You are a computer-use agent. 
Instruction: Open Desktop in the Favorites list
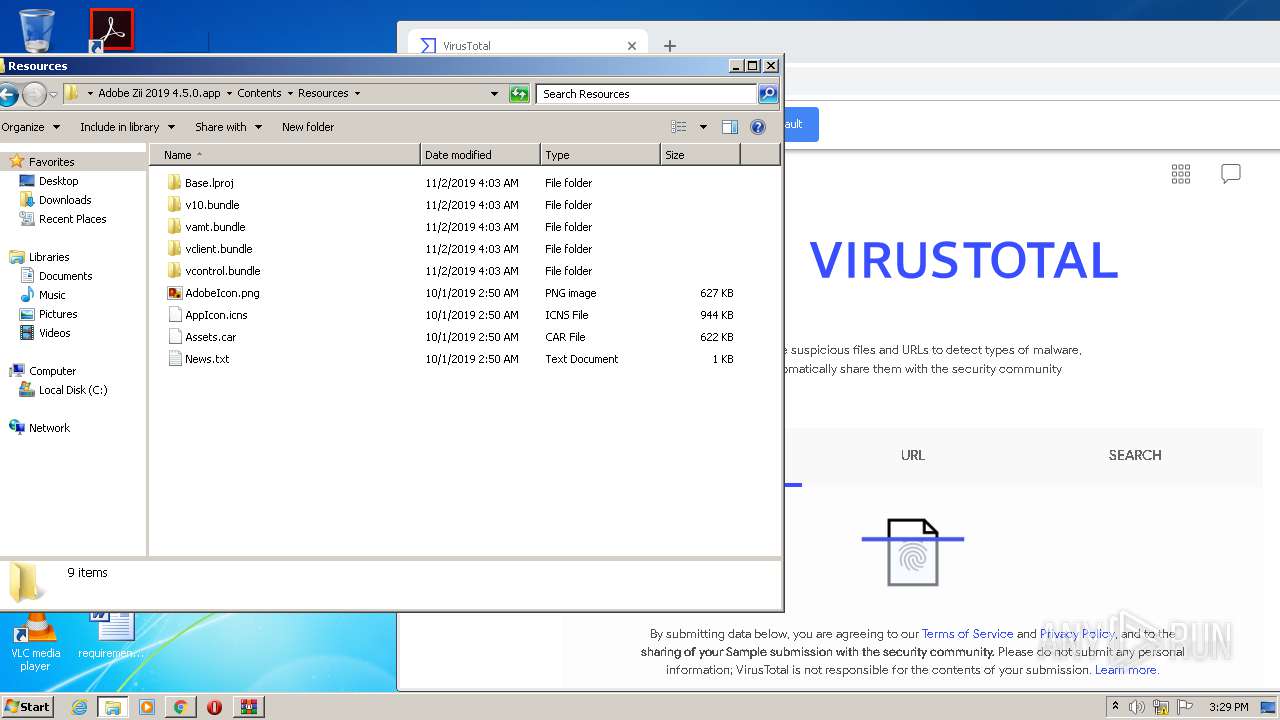click(58, 181)
